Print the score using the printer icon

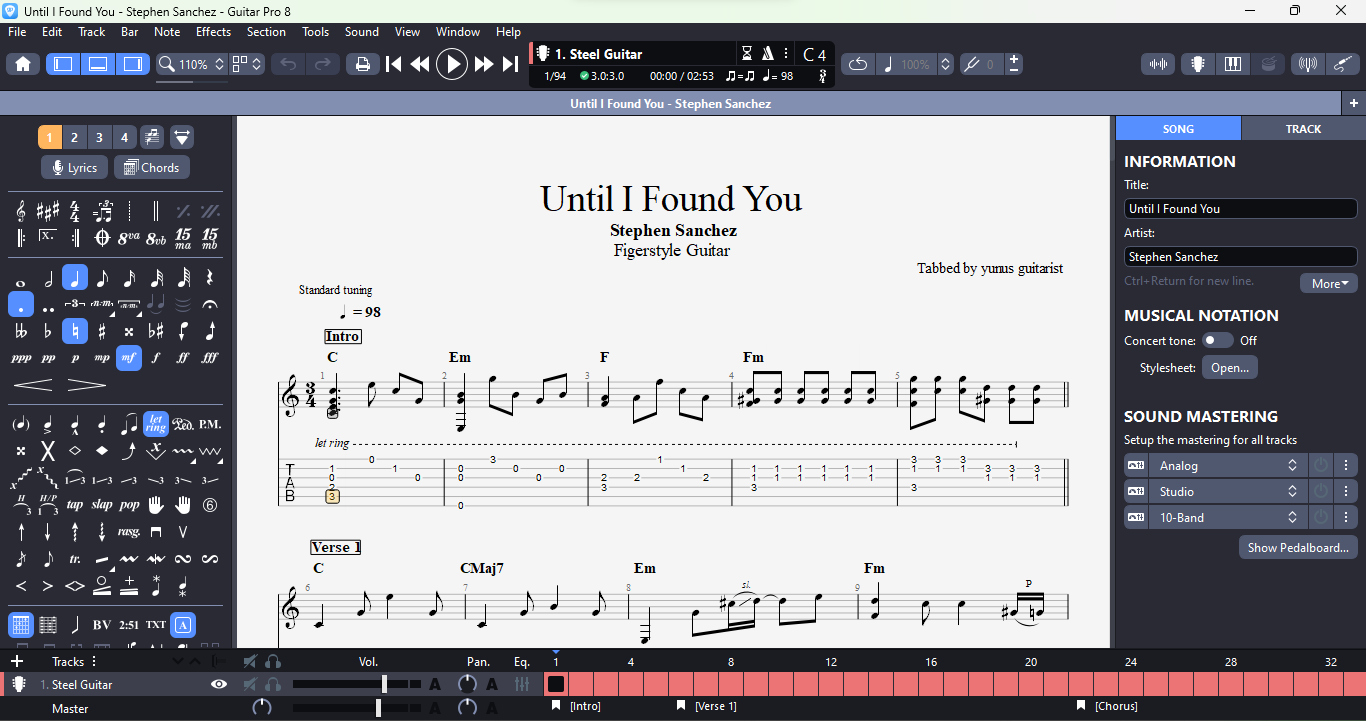pos(362,64)
